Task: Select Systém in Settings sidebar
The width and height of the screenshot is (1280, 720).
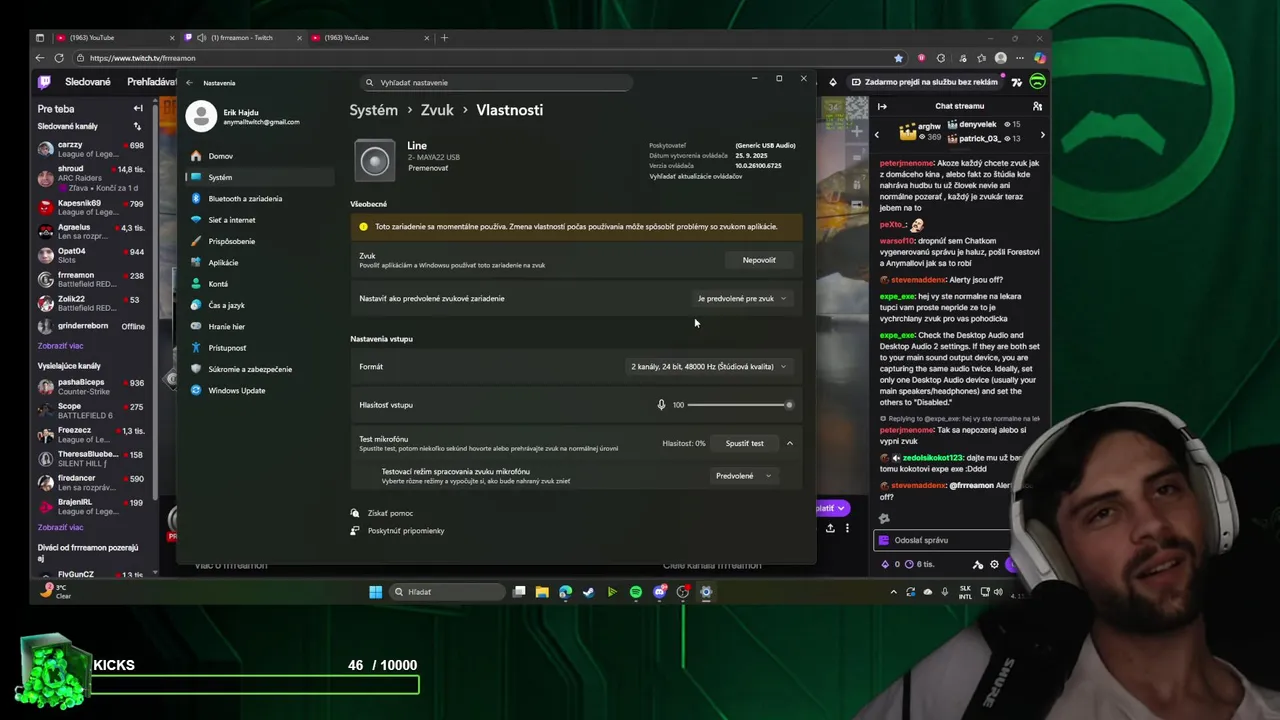Action: tap(259, 177)
